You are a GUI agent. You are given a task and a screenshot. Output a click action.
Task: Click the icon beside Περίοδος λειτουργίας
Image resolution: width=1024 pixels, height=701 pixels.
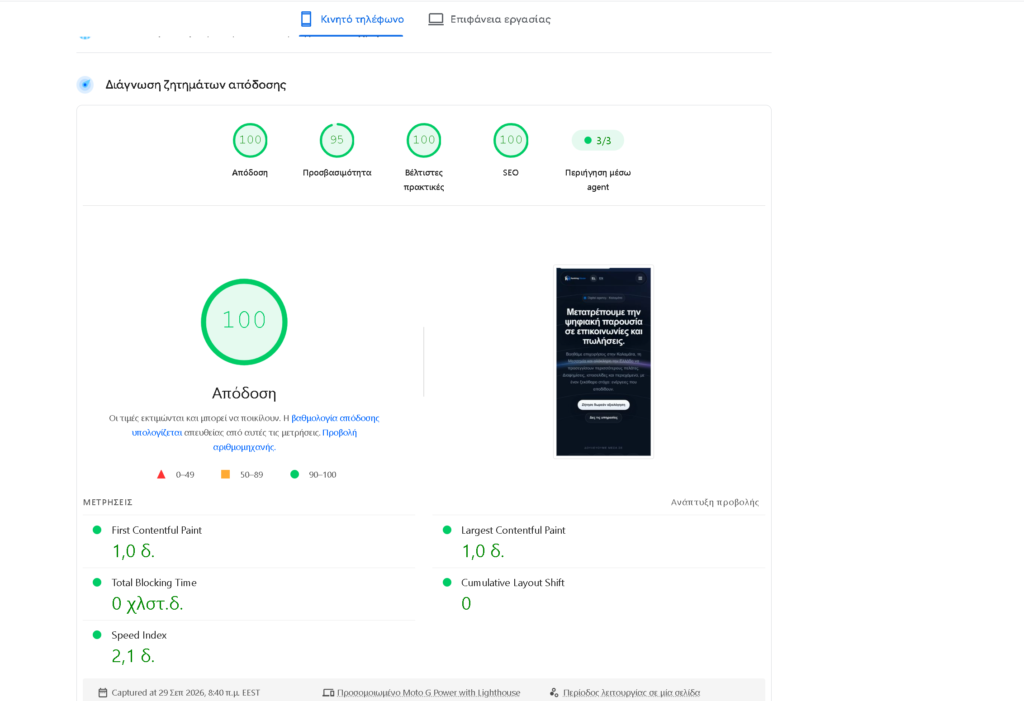[554, 693]
